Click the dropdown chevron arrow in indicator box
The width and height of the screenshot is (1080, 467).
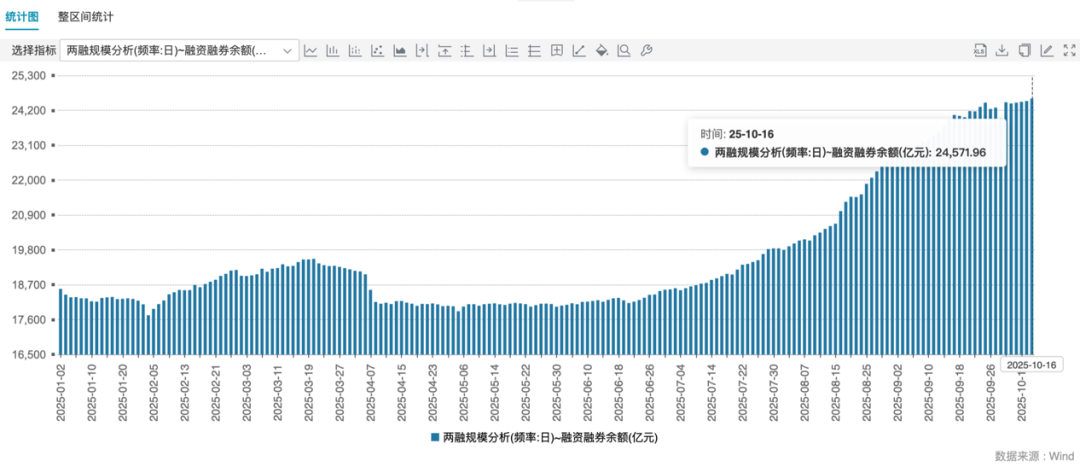pyautogui.click(x=287, y=50)
